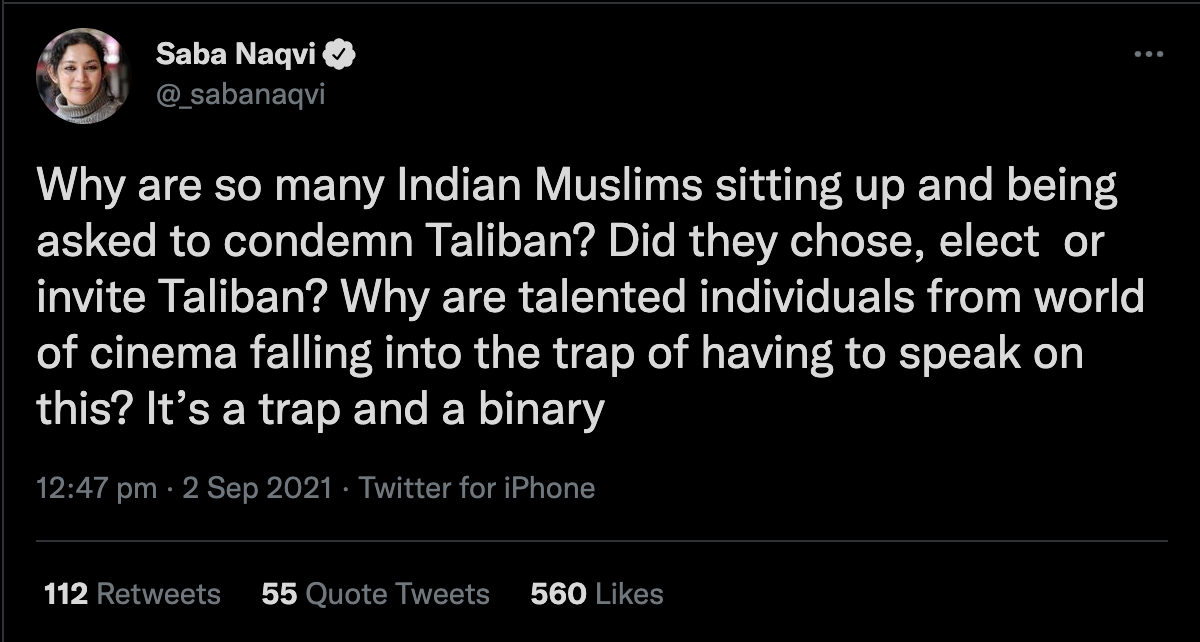This screenshot has width=1200, height=642.
Task: Click the tweet line beginning 'of cinema falling'
Action: click(x=561, y=355)
